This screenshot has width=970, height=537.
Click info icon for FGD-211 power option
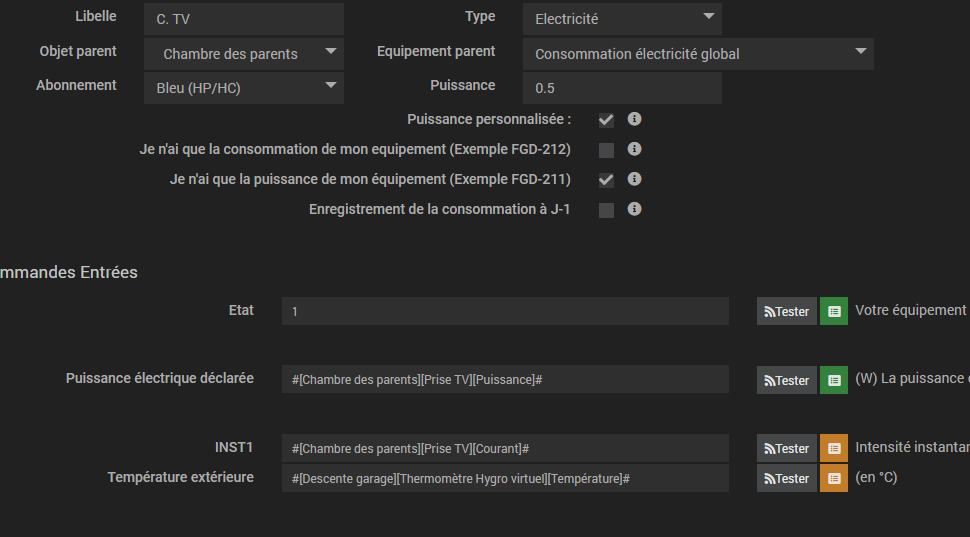(634, 179)
